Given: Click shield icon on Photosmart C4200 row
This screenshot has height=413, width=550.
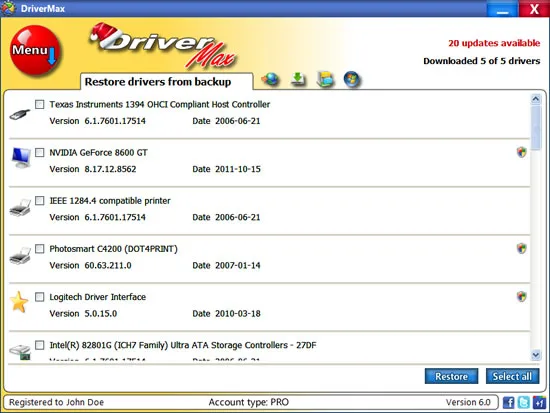Looking at the screenshot, I should pyautogui.click(x=522, y=248).
